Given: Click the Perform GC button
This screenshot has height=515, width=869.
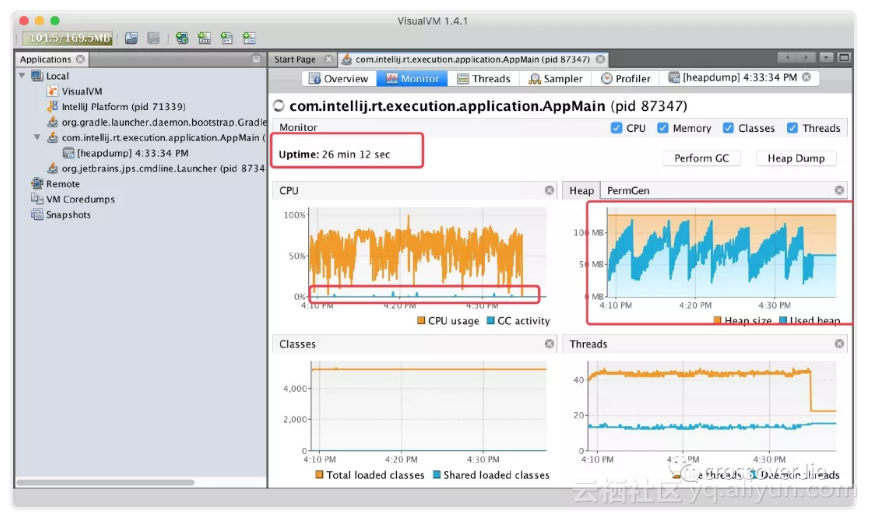Looking at the screenshot, I should [x=702, y=159].
